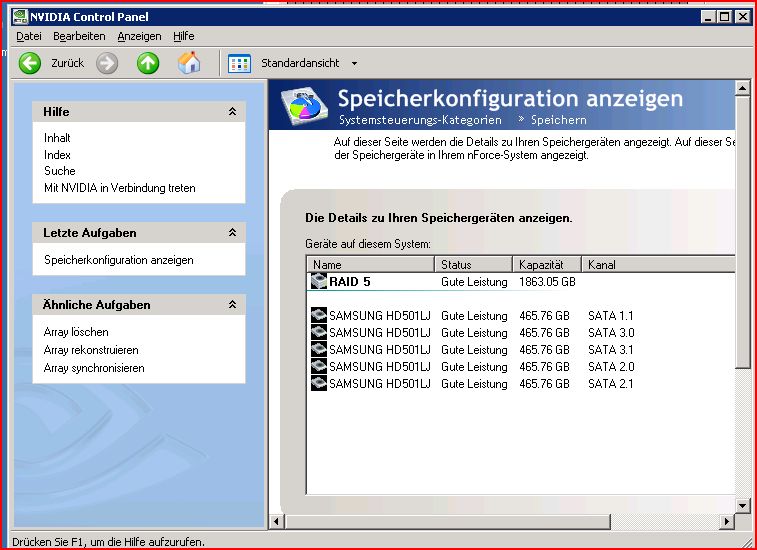Open the Anzeigen menu

coord(139,36)
